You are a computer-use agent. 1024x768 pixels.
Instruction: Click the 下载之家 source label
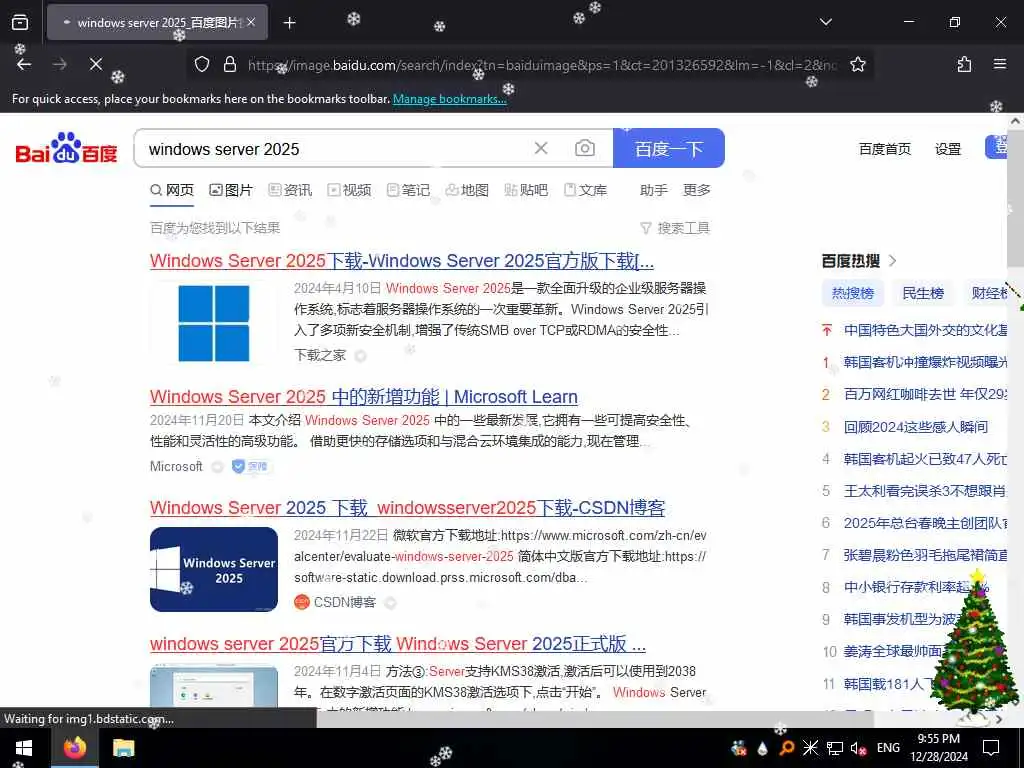[320, 355]
